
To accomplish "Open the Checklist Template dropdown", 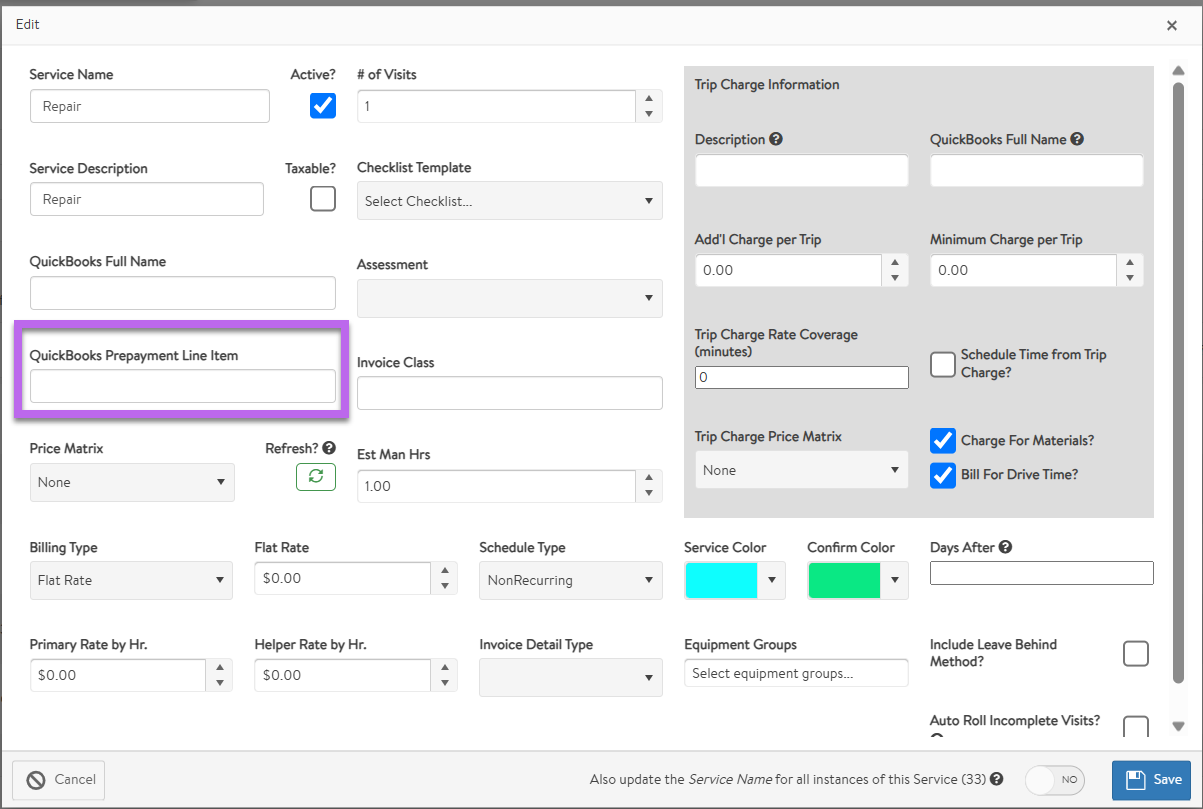I will [509, 201].
